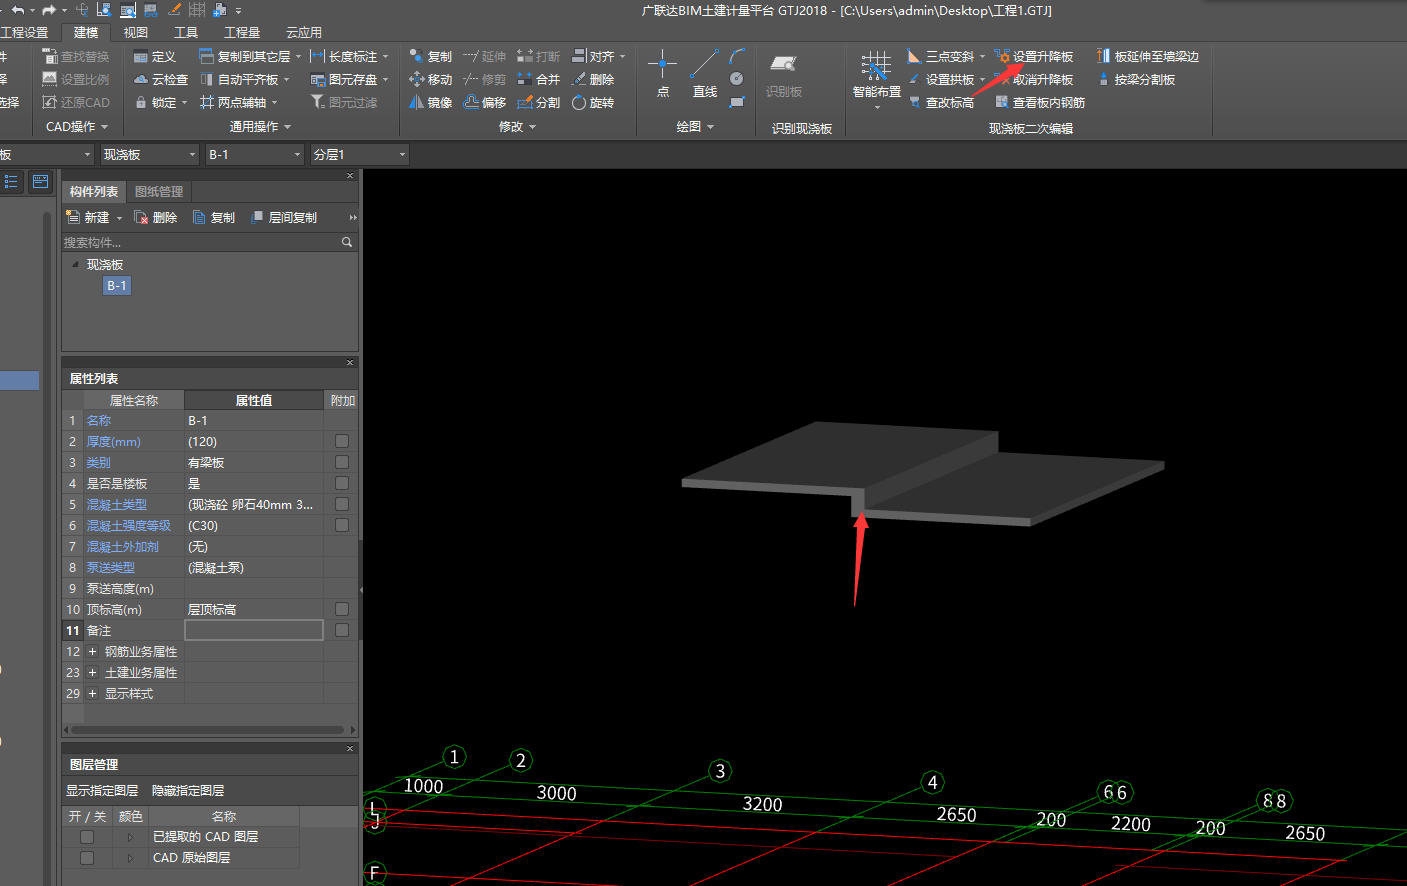Select the 旋转 rotate tool
Screen dimensions: 1407x886
click(x=593, y=103)
